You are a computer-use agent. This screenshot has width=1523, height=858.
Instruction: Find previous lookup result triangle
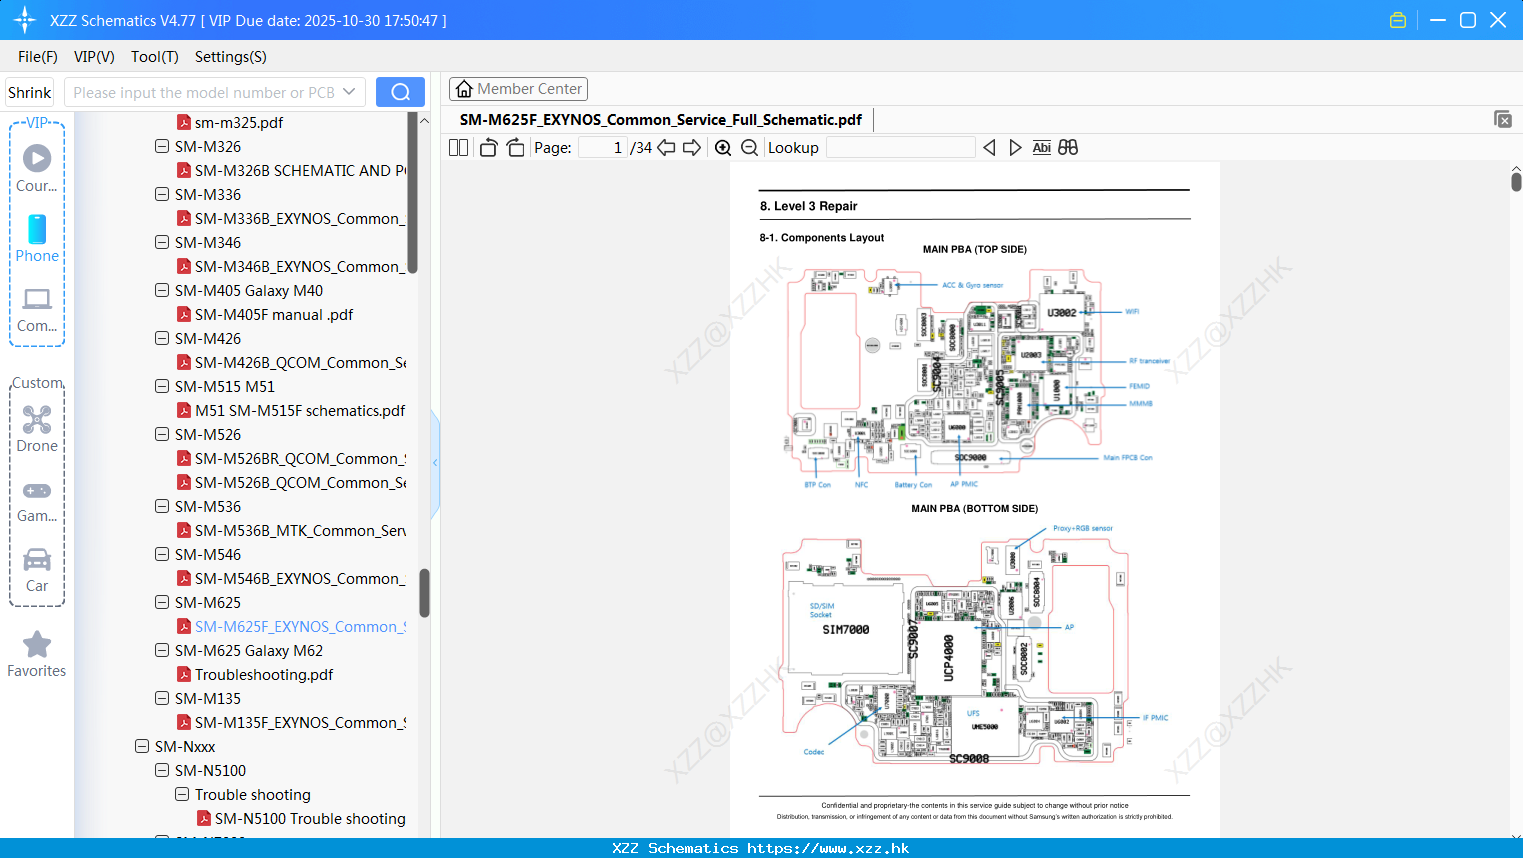tap(989, 147)
